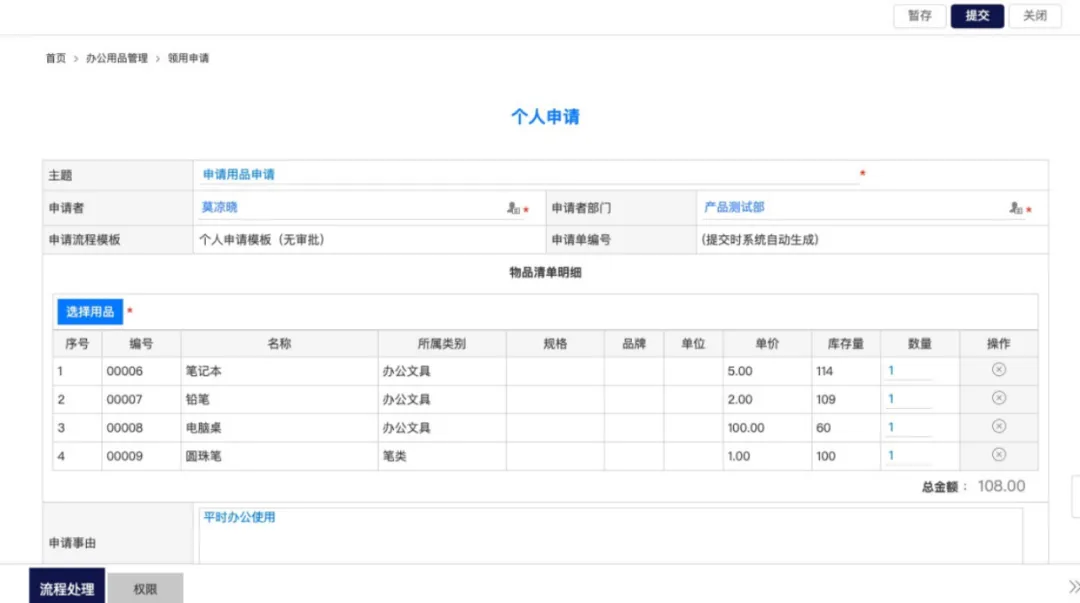Select item code 00008
Image resolution: width=1080 pixels, height=603 pixels.
tap(125, 427)
